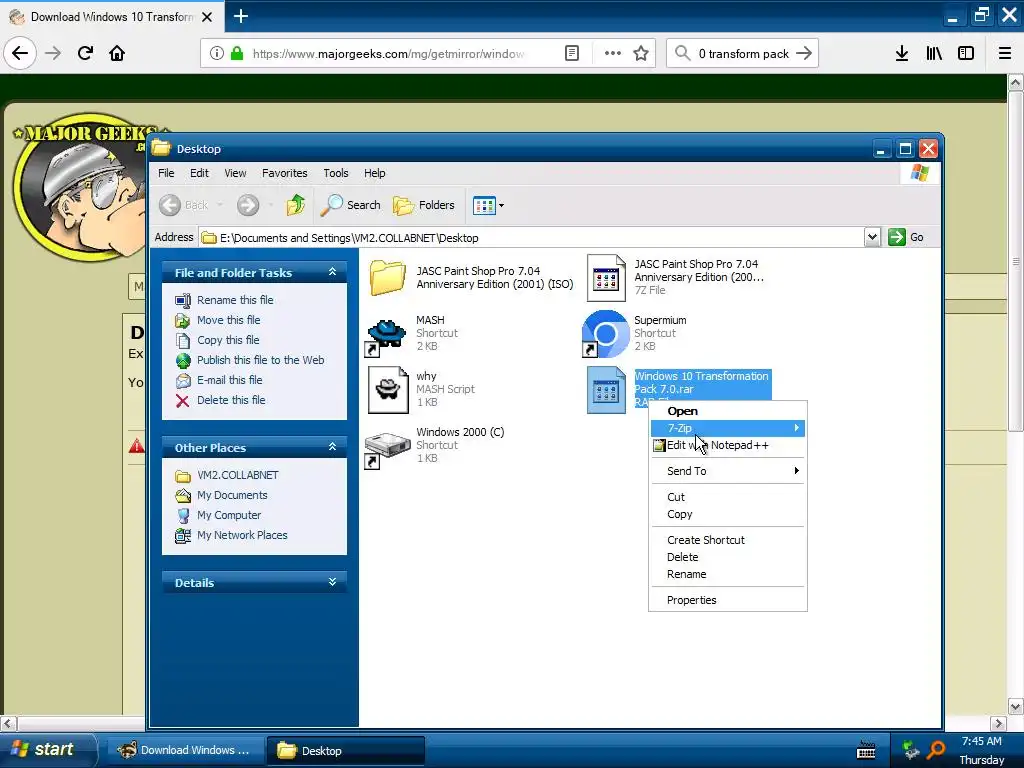Collapse the Other Places panel
The width and height of the screenshot is (1024, 768).
pyautogui.click(x=332, y=447)
